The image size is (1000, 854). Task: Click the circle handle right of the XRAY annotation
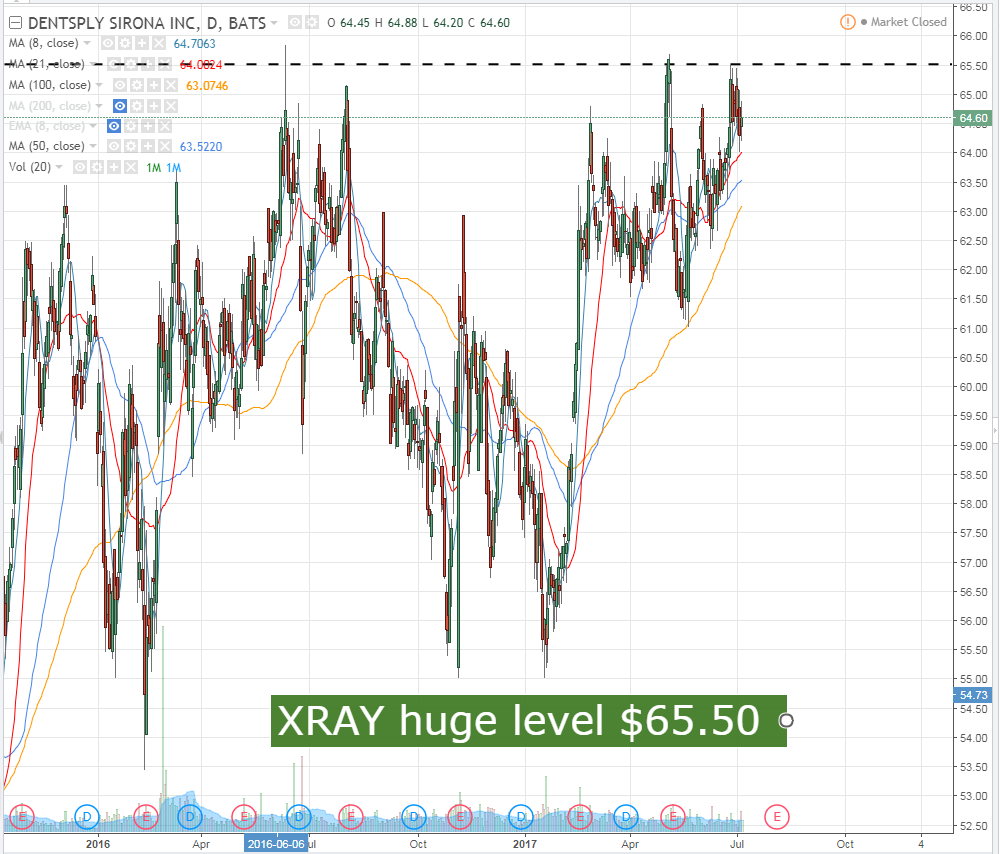786,721
